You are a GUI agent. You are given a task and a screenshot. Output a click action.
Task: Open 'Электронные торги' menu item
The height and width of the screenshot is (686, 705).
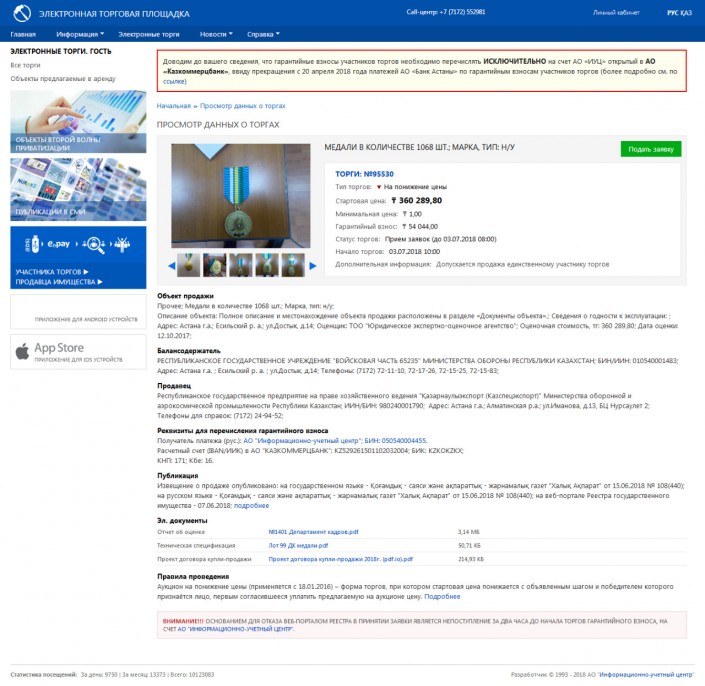(x=149, y=34)
